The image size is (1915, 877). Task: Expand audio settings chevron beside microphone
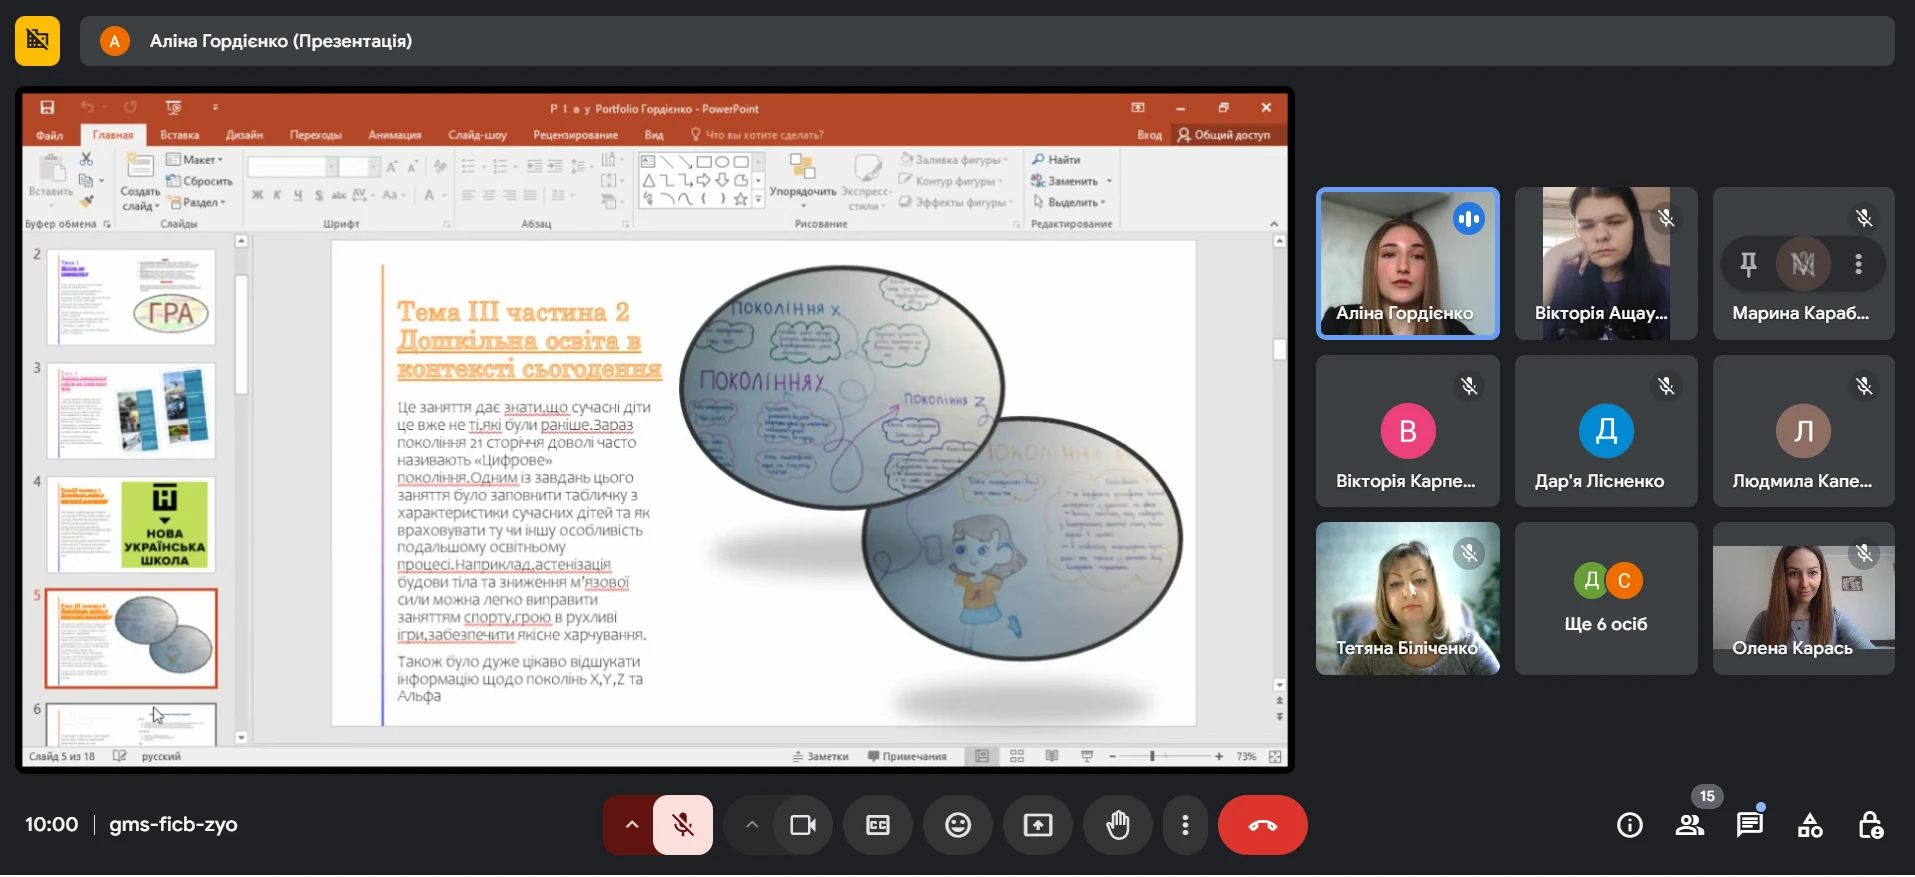(x=631, y=825)
